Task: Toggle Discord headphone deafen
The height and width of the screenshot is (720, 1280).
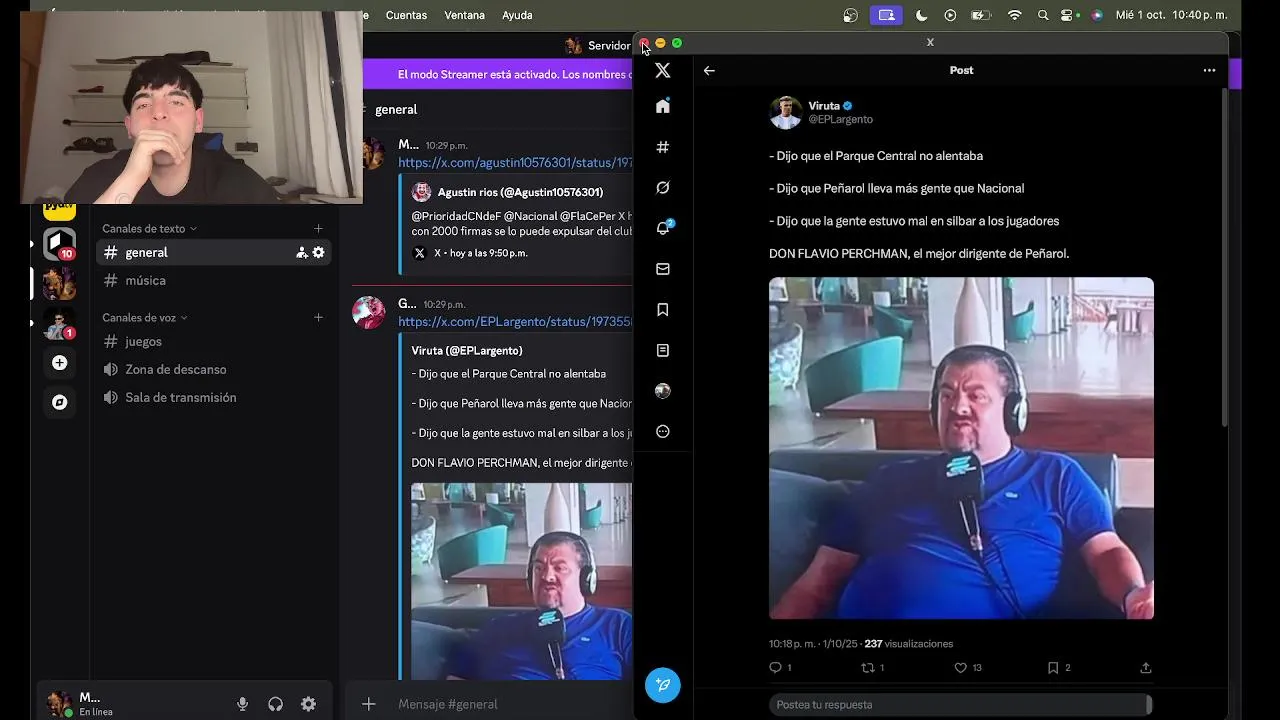Action: click(275, 704)
